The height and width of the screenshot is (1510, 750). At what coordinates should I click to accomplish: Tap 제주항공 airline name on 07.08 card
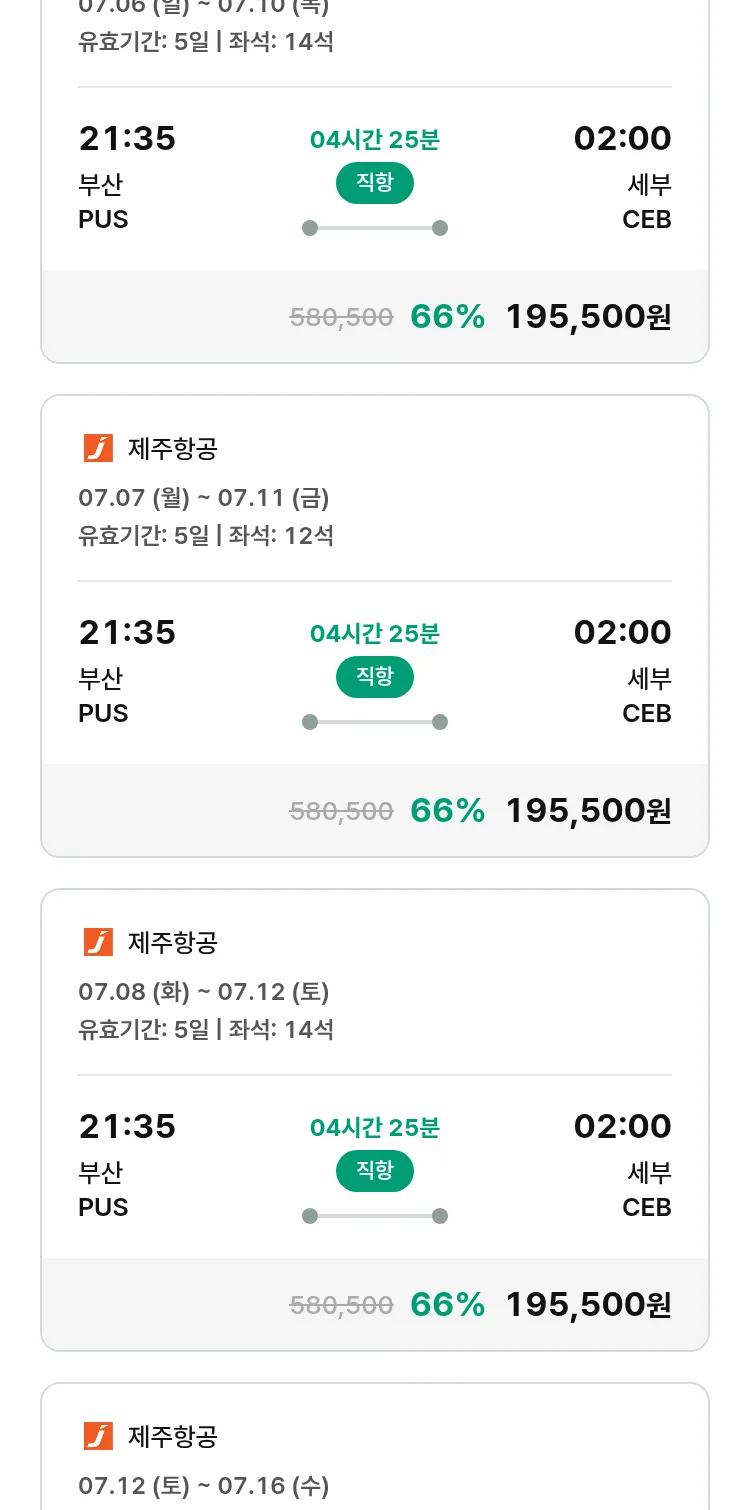click(x=173, y=942)
